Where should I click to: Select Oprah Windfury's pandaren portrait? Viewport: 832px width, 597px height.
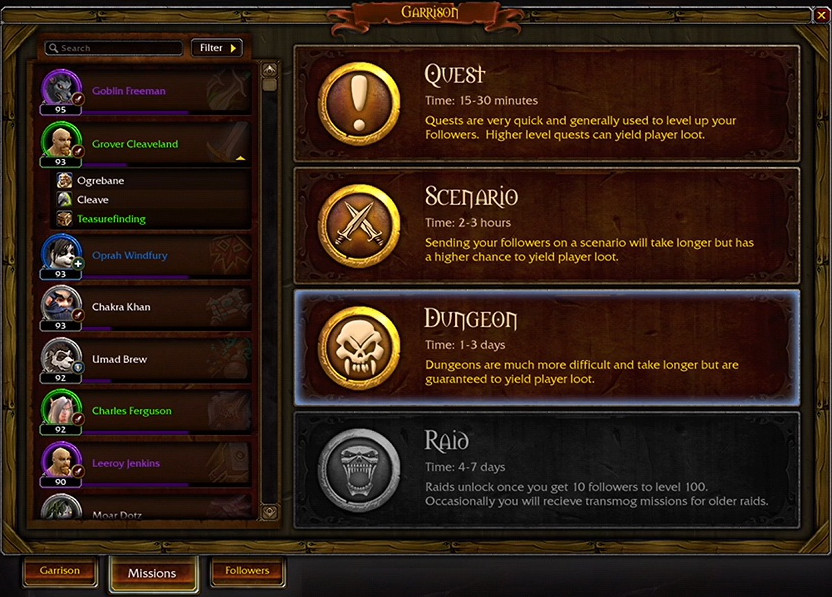(x=62, y=254)
